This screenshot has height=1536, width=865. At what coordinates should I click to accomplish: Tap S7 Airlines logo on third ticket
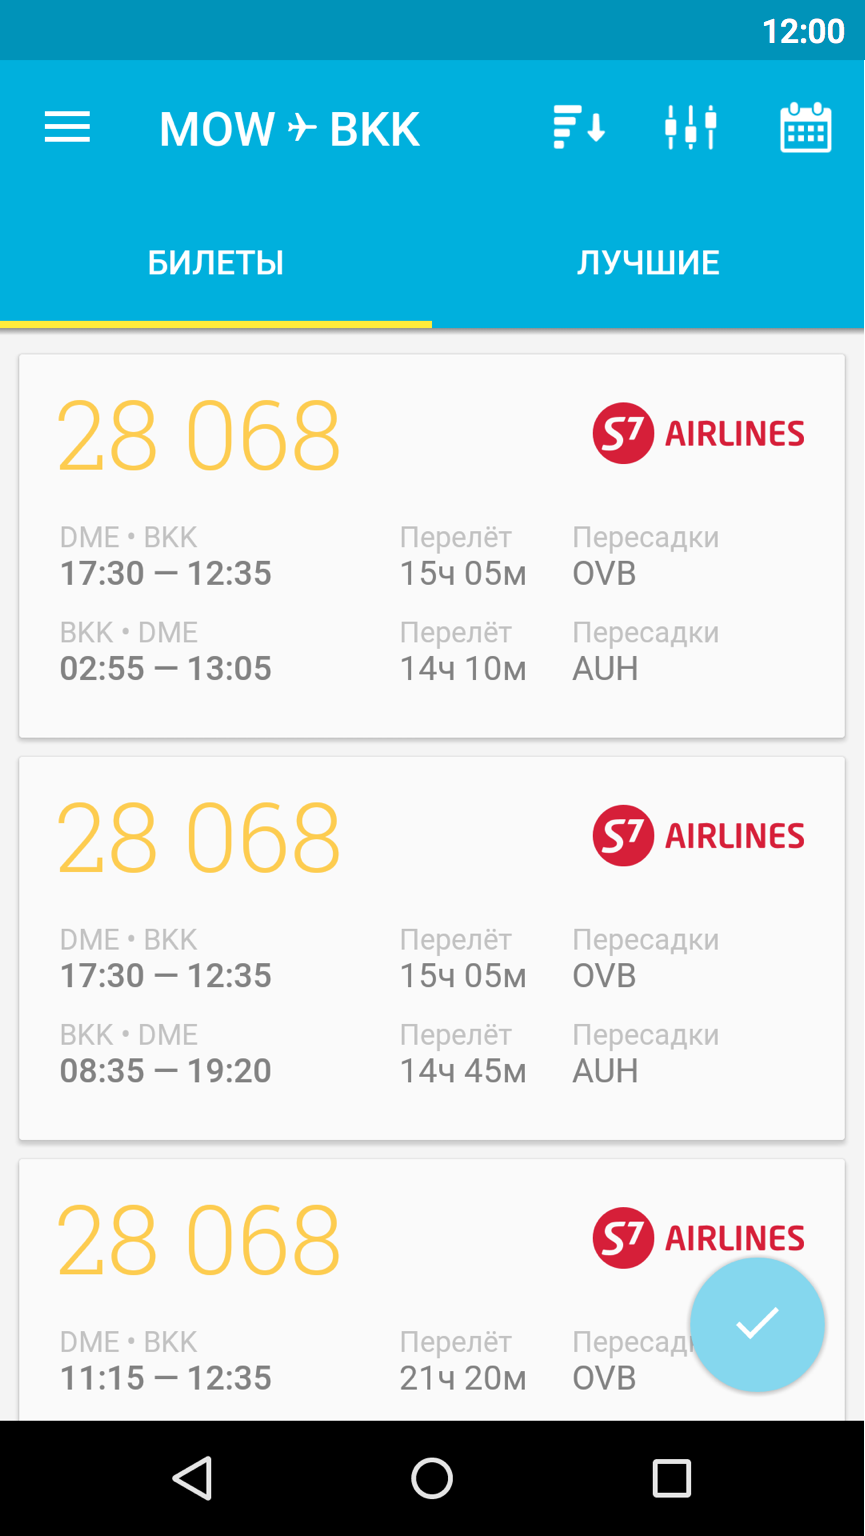click(698, 1238)
